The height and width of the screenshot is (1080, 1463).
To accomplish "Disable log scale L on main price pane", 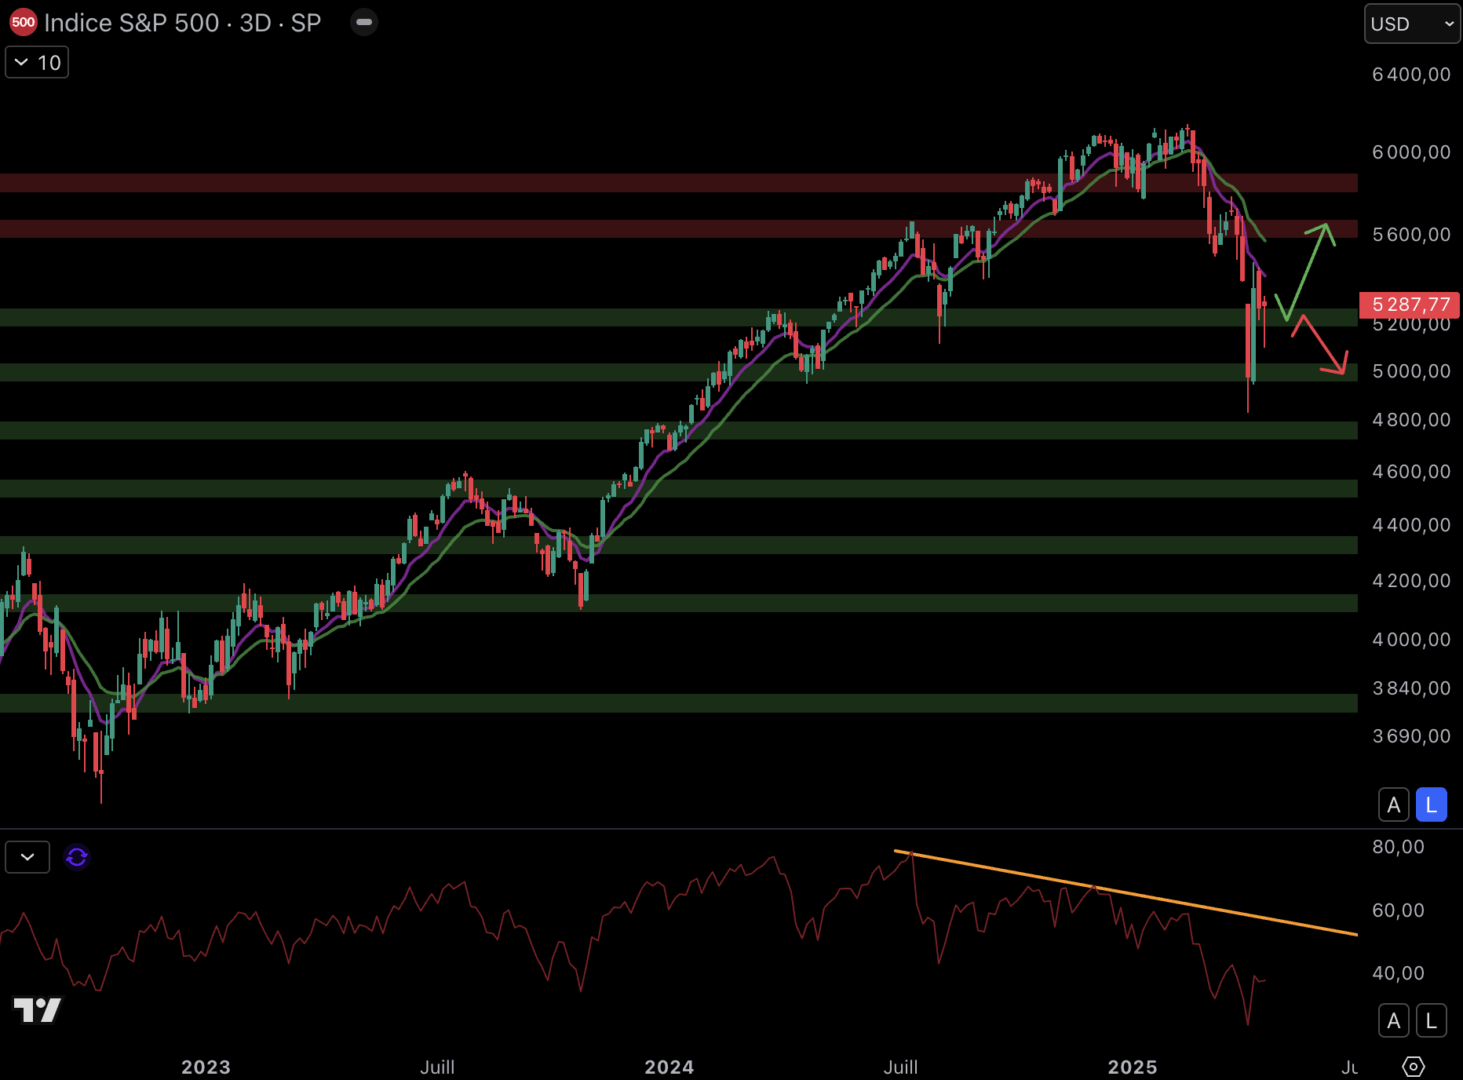I will [1431, 805].
